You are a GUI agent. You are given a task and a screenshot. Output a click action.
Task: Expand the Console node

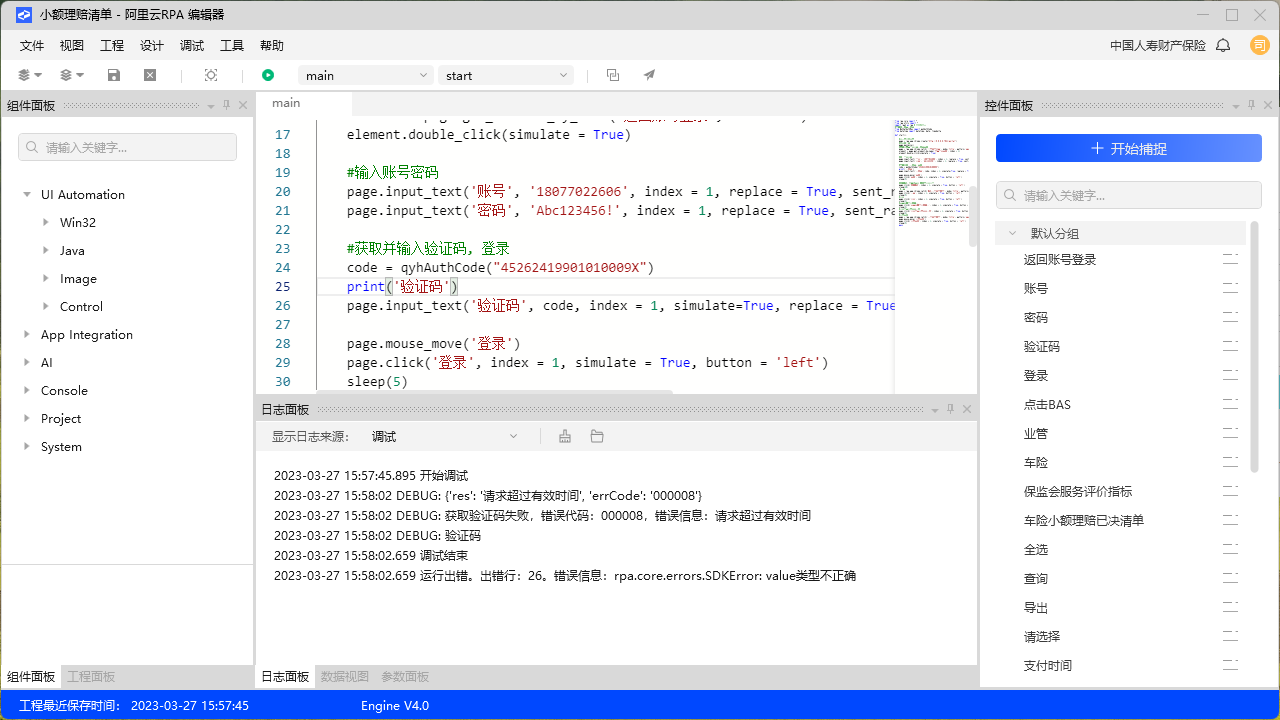point(27,391)
